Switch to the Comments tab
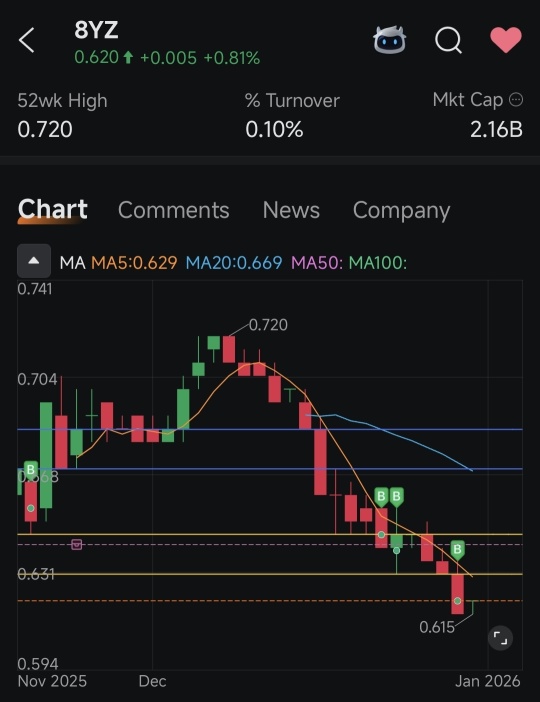 [174, 210]
